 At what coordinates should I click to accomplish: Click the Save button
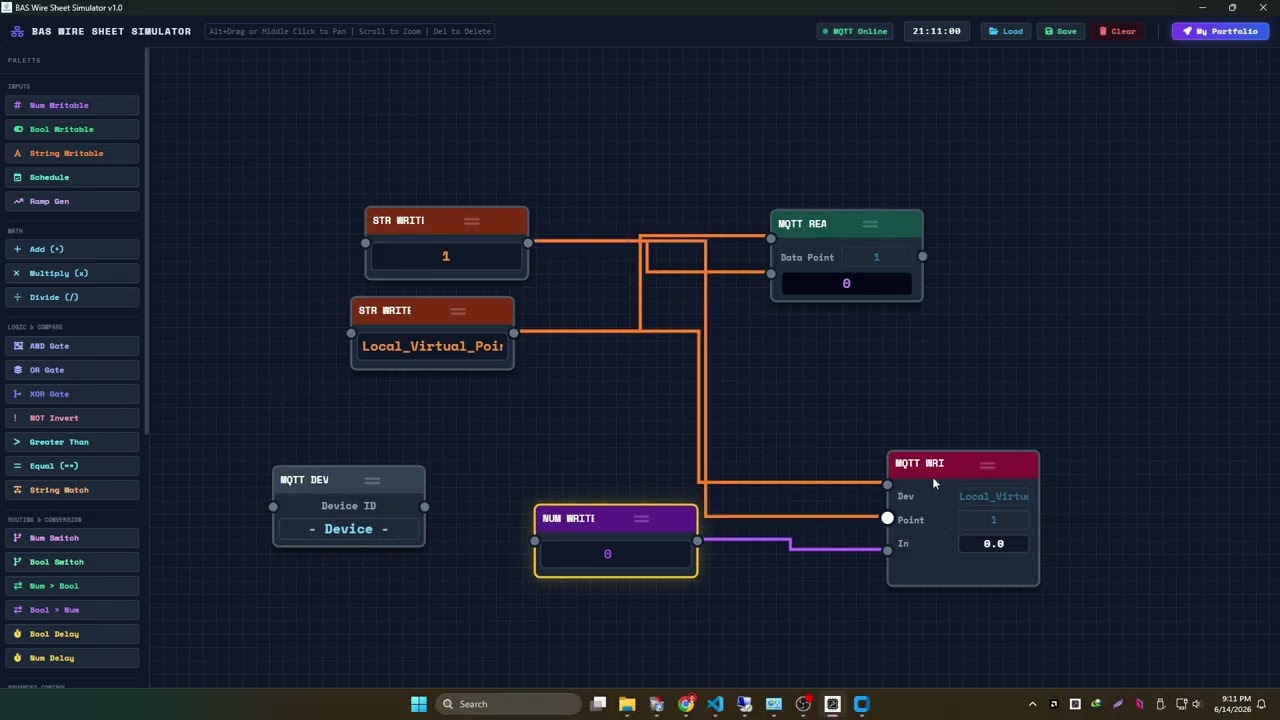[1061, 31]
